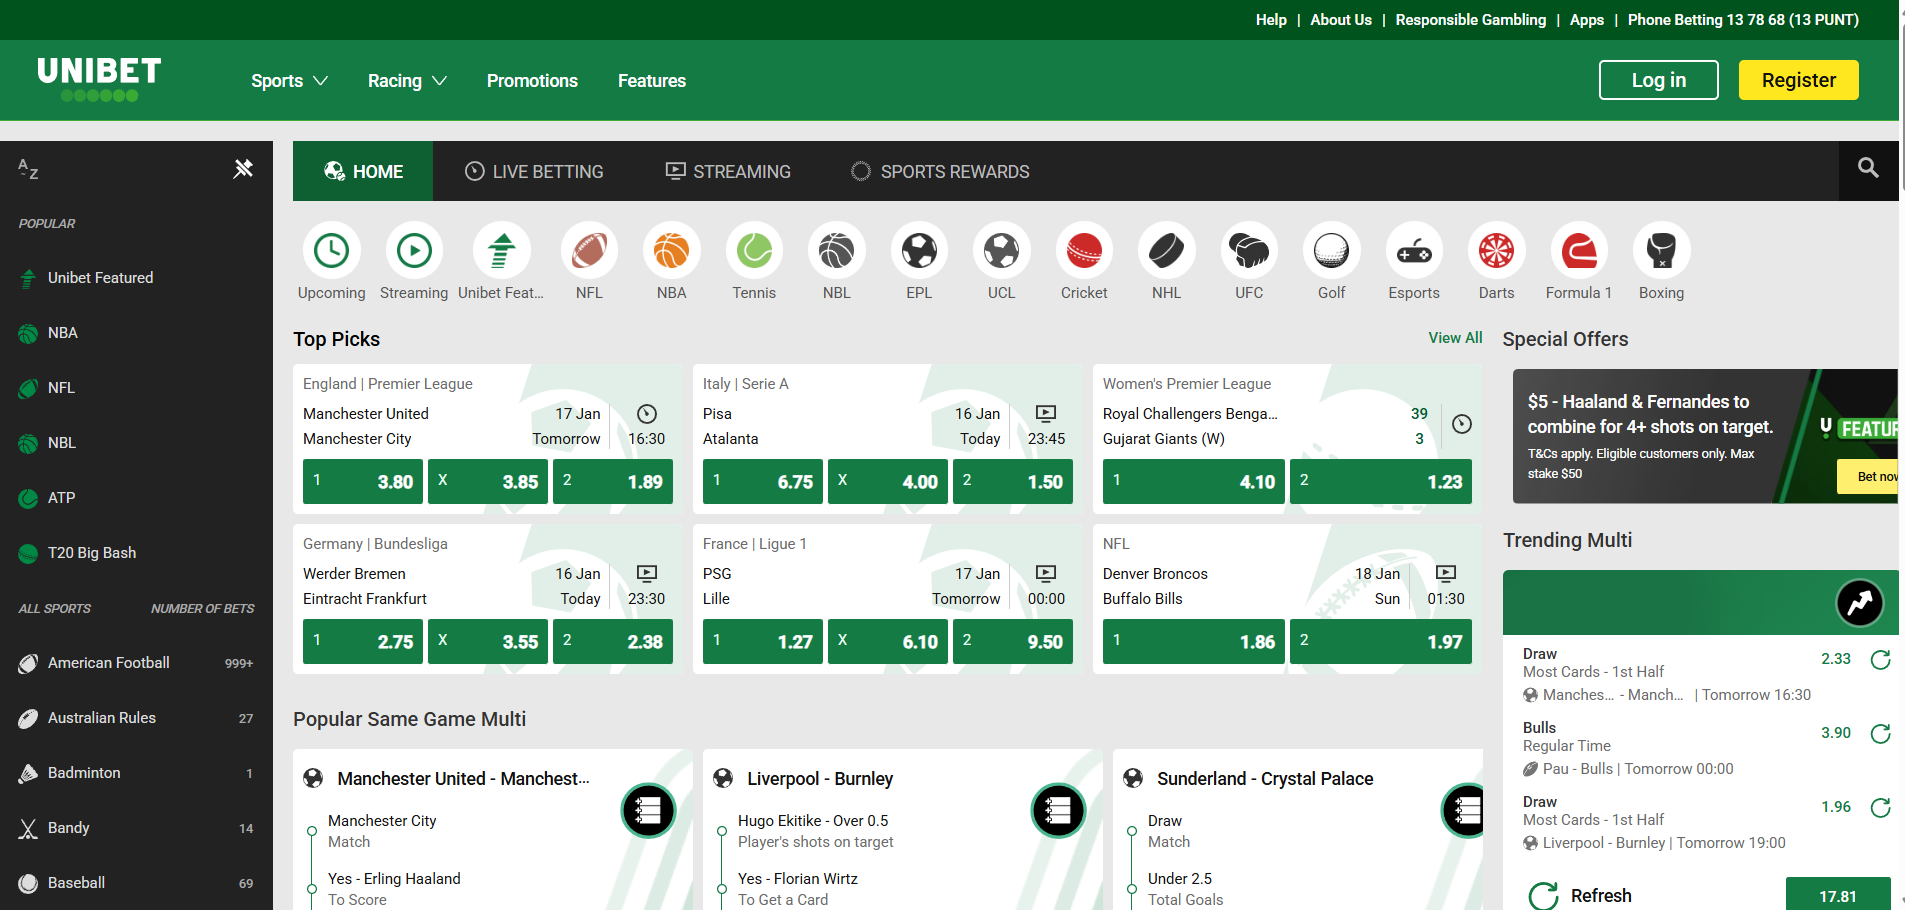Open the UCL soccer icon

pyautogui.click(x=1001, y=250)
